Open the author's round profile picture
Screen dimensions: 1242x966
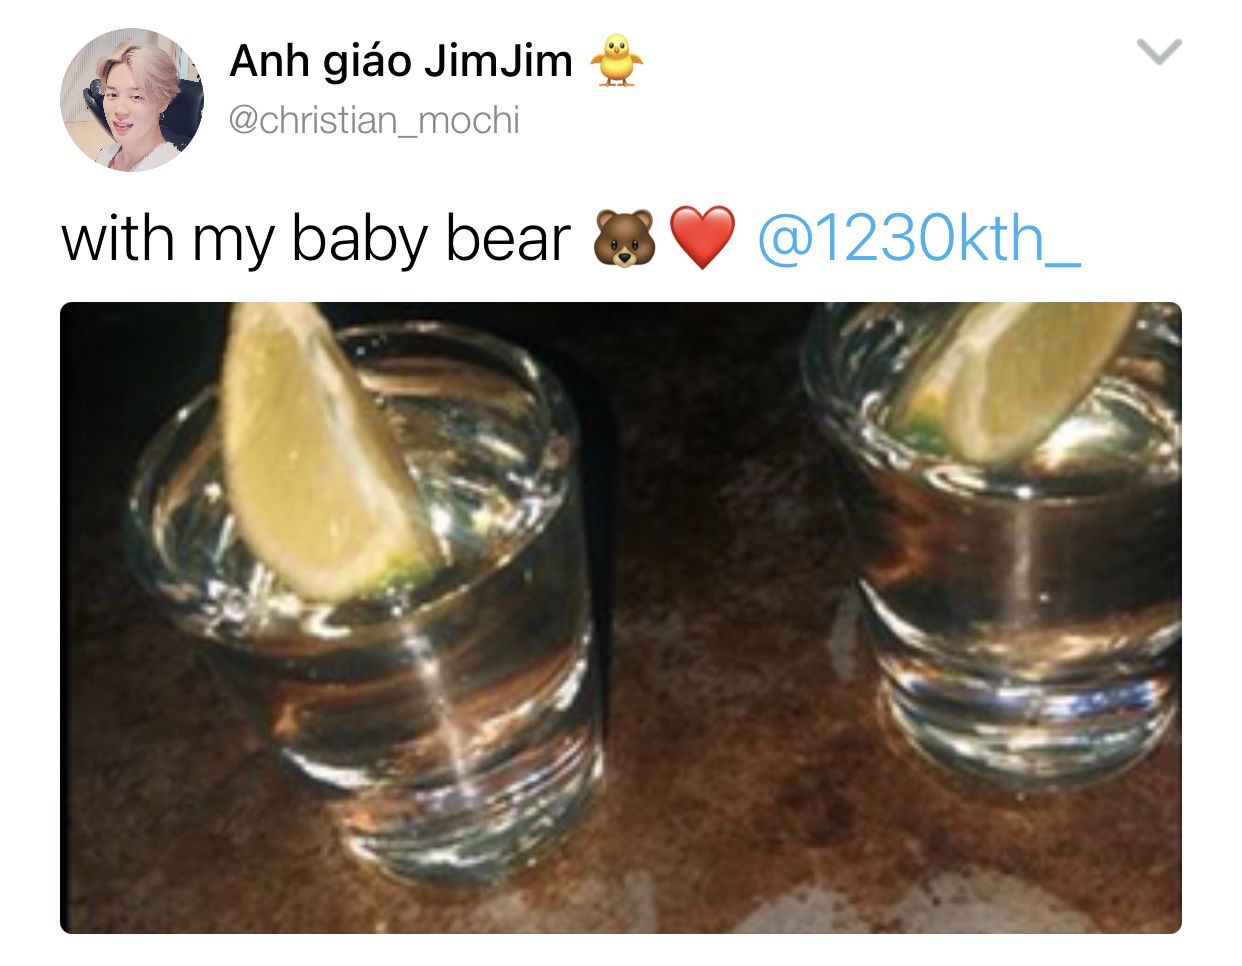coord(132,99)
